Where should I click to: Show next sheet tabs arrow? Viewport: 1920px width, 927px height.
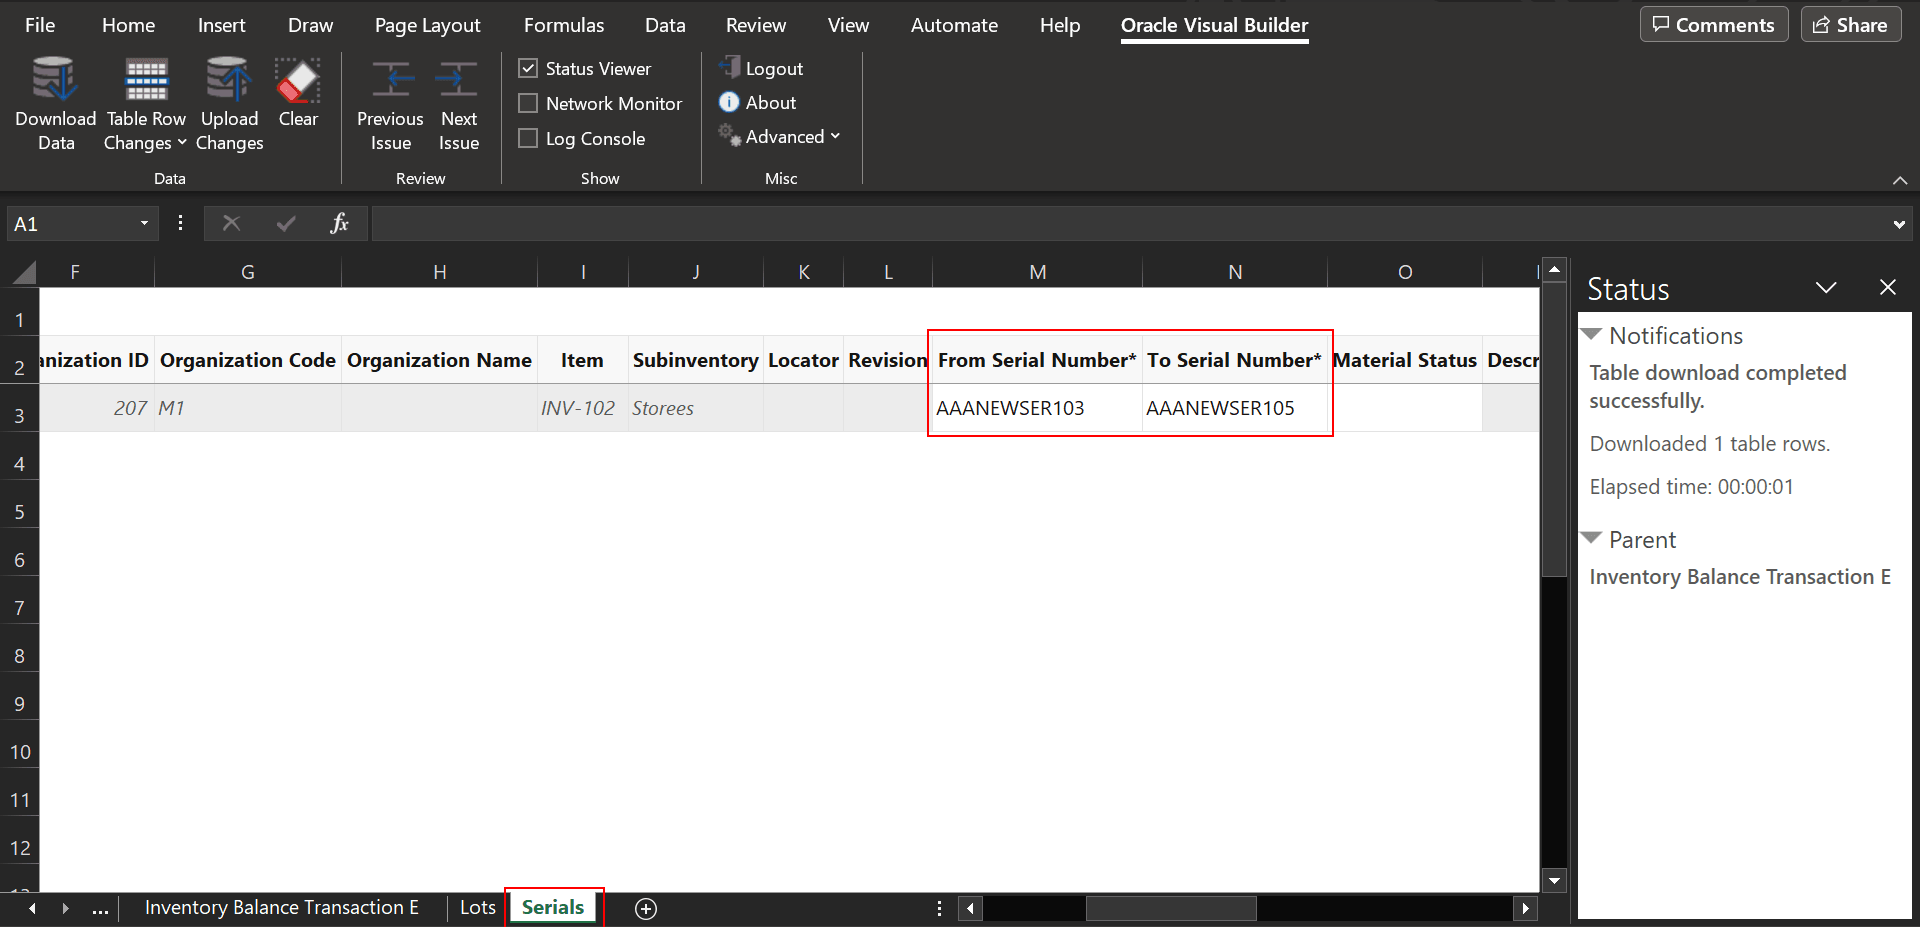pos(66,908)
